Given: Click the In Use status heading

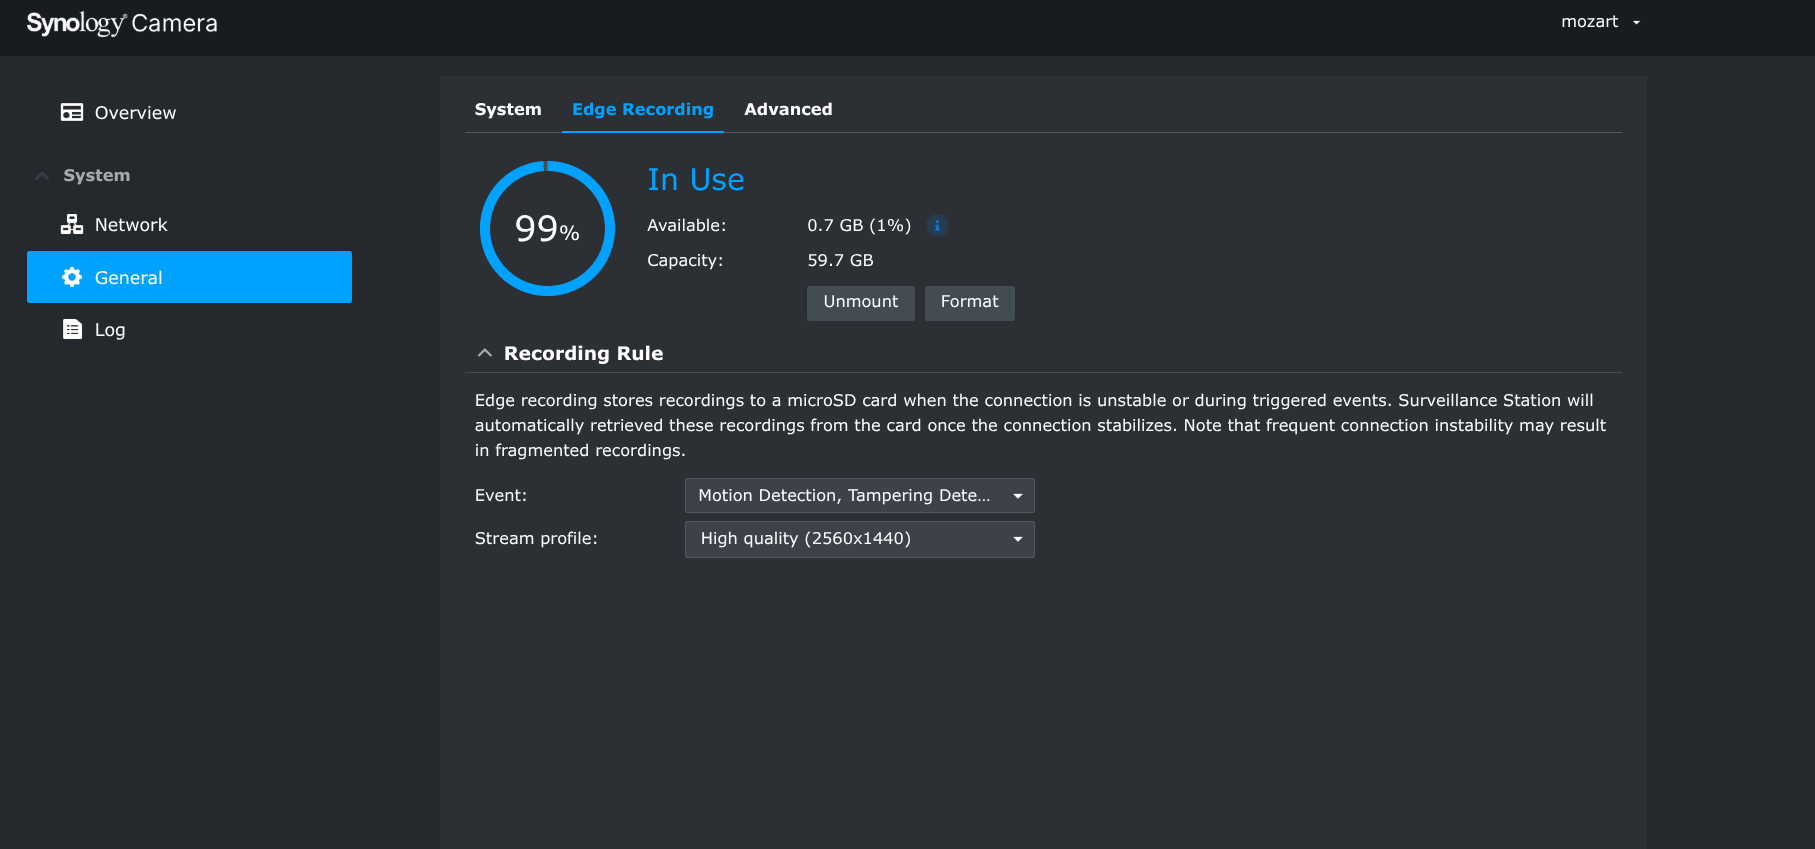Looking at the screenshot, I should tap(695, 179).
